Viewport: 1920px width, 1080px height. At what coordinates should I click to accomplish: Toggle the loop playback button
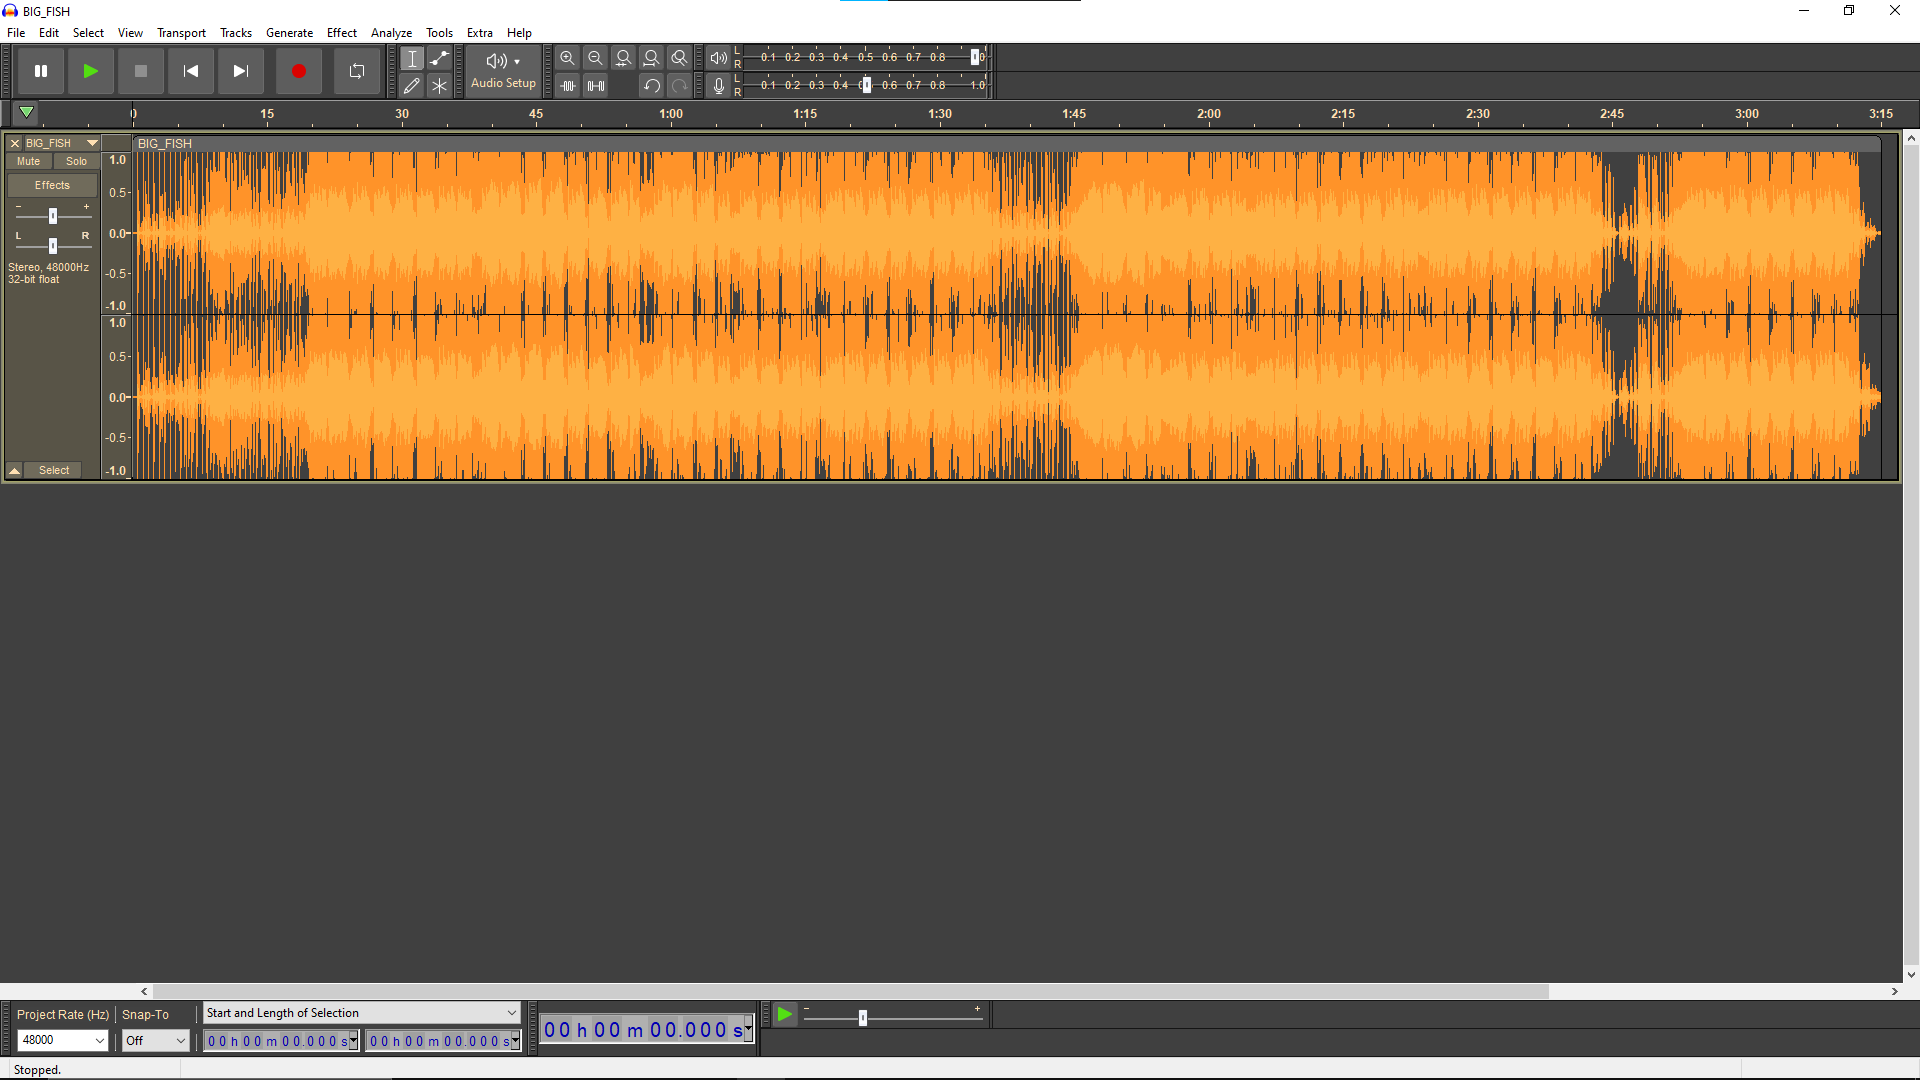pos(357,71)
